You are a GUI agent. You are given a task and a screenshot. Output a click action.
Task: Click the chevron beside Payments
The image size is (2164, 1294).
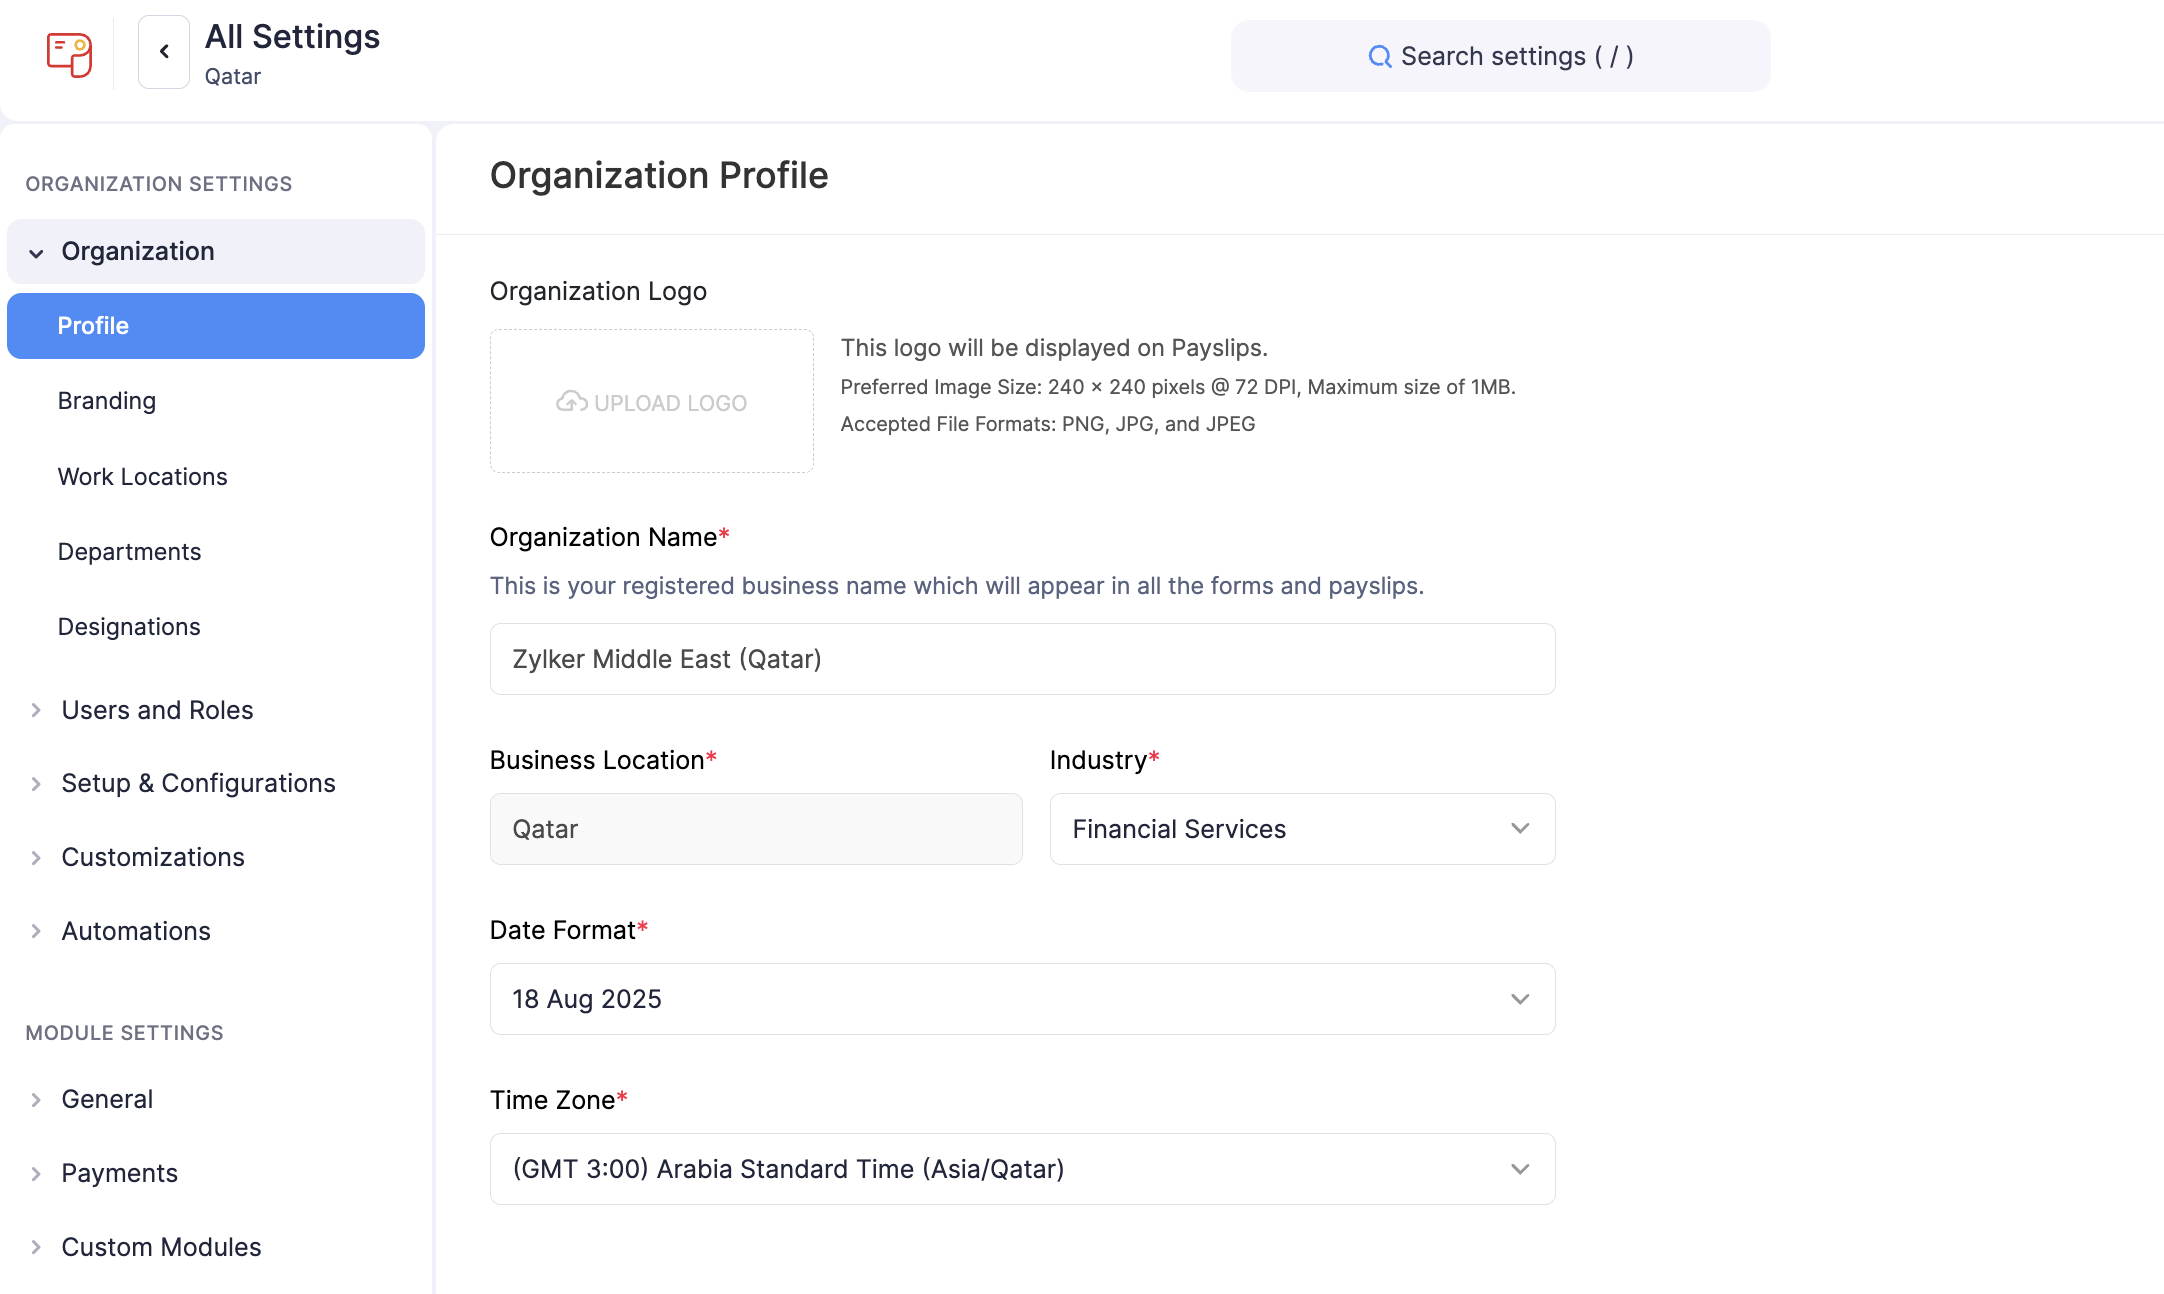point(36,1172)
